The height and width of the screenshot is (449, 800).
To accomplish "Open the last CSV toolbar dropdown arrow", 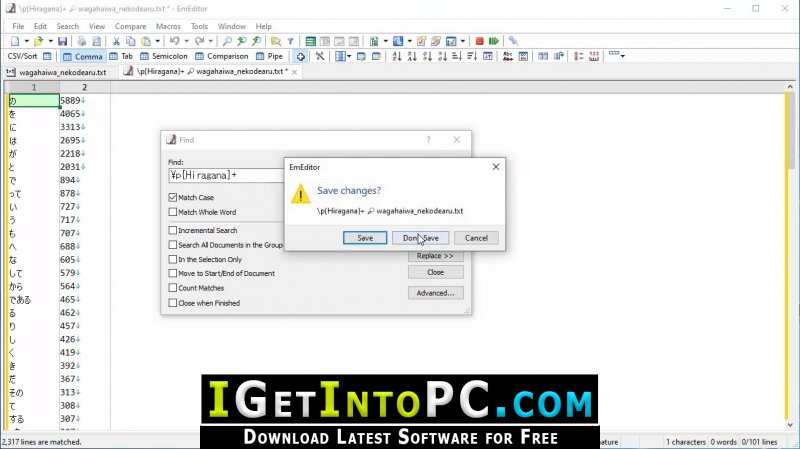I will 622,56.
